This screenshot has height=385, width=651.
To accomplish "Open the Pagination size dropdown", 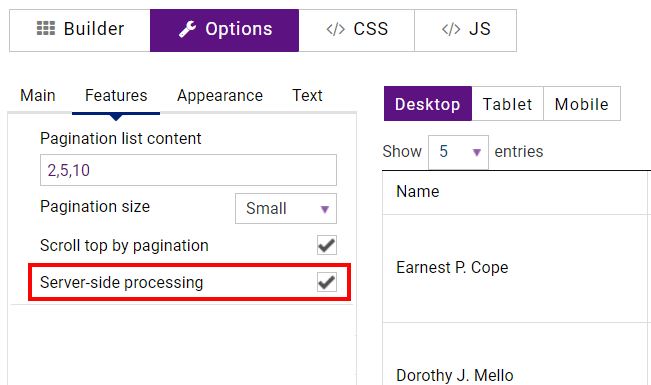I will (286, 208).
